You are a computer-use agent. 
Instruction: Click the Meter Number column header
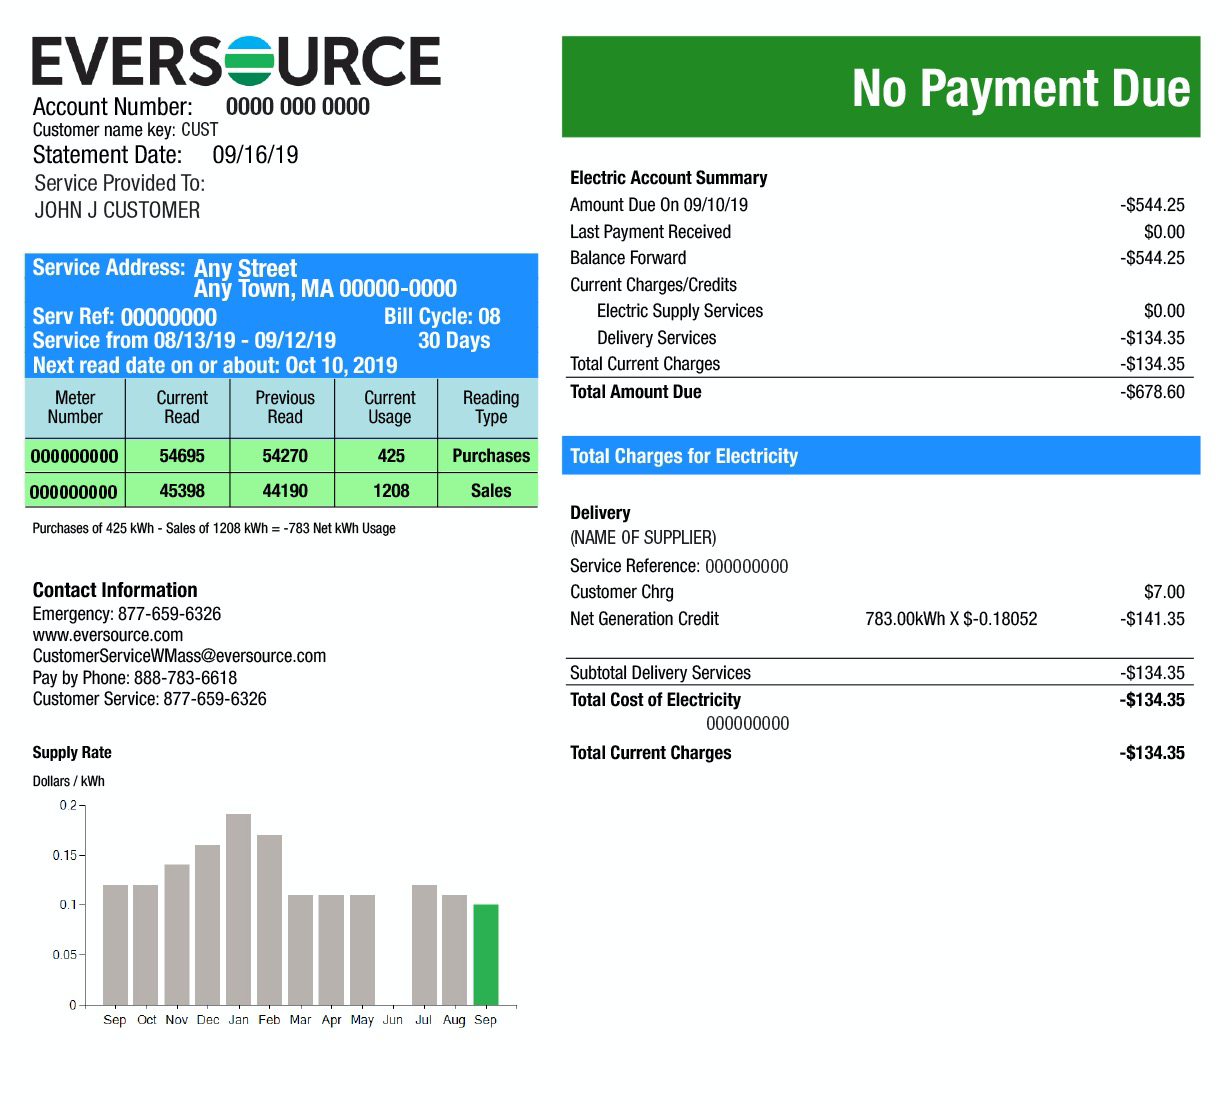point(75,407)
